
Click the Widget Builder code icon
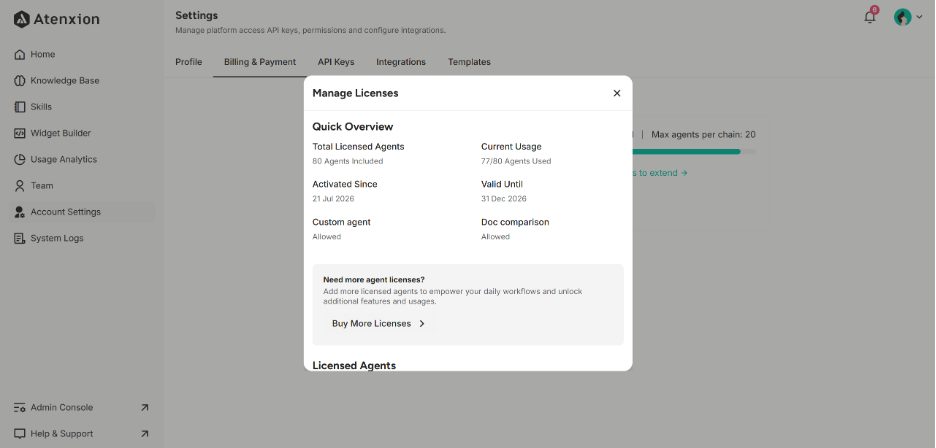point(19,133)
